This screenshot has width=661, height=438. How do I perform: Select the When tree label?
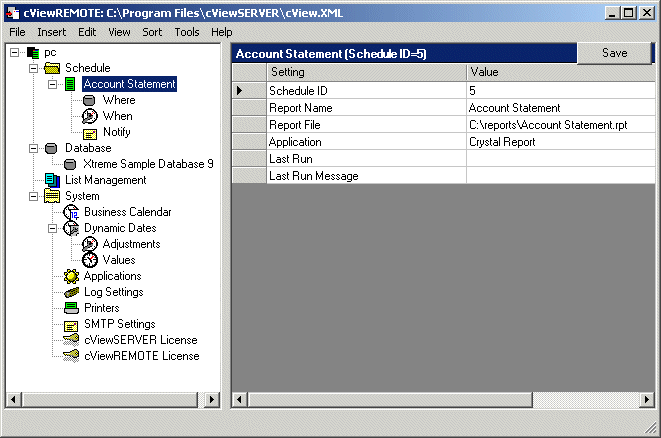(118, 116)
